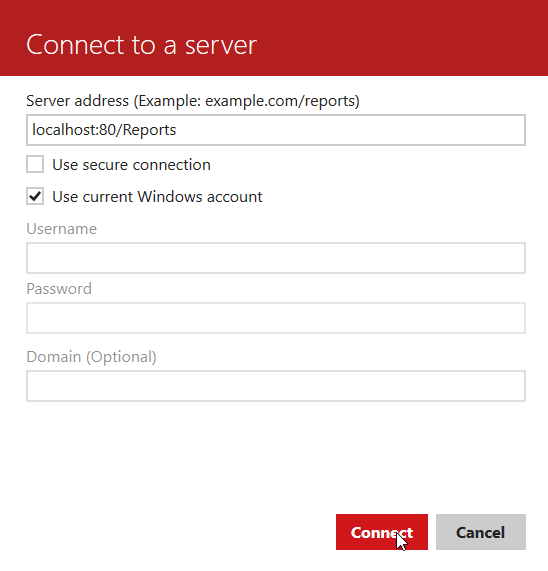Click the 'Connect to a server' dialog title
This screenshot has height=571, width=548.
[x=141, y=45]
